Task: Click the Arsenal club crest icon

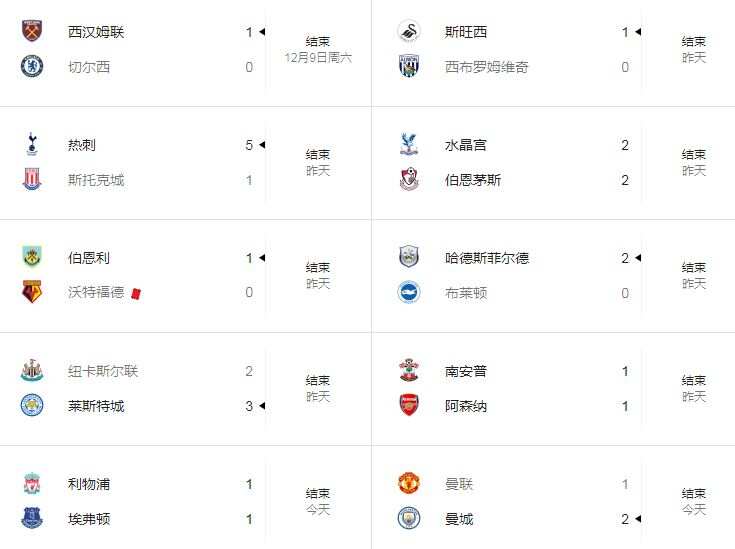Action: (408, 406)
